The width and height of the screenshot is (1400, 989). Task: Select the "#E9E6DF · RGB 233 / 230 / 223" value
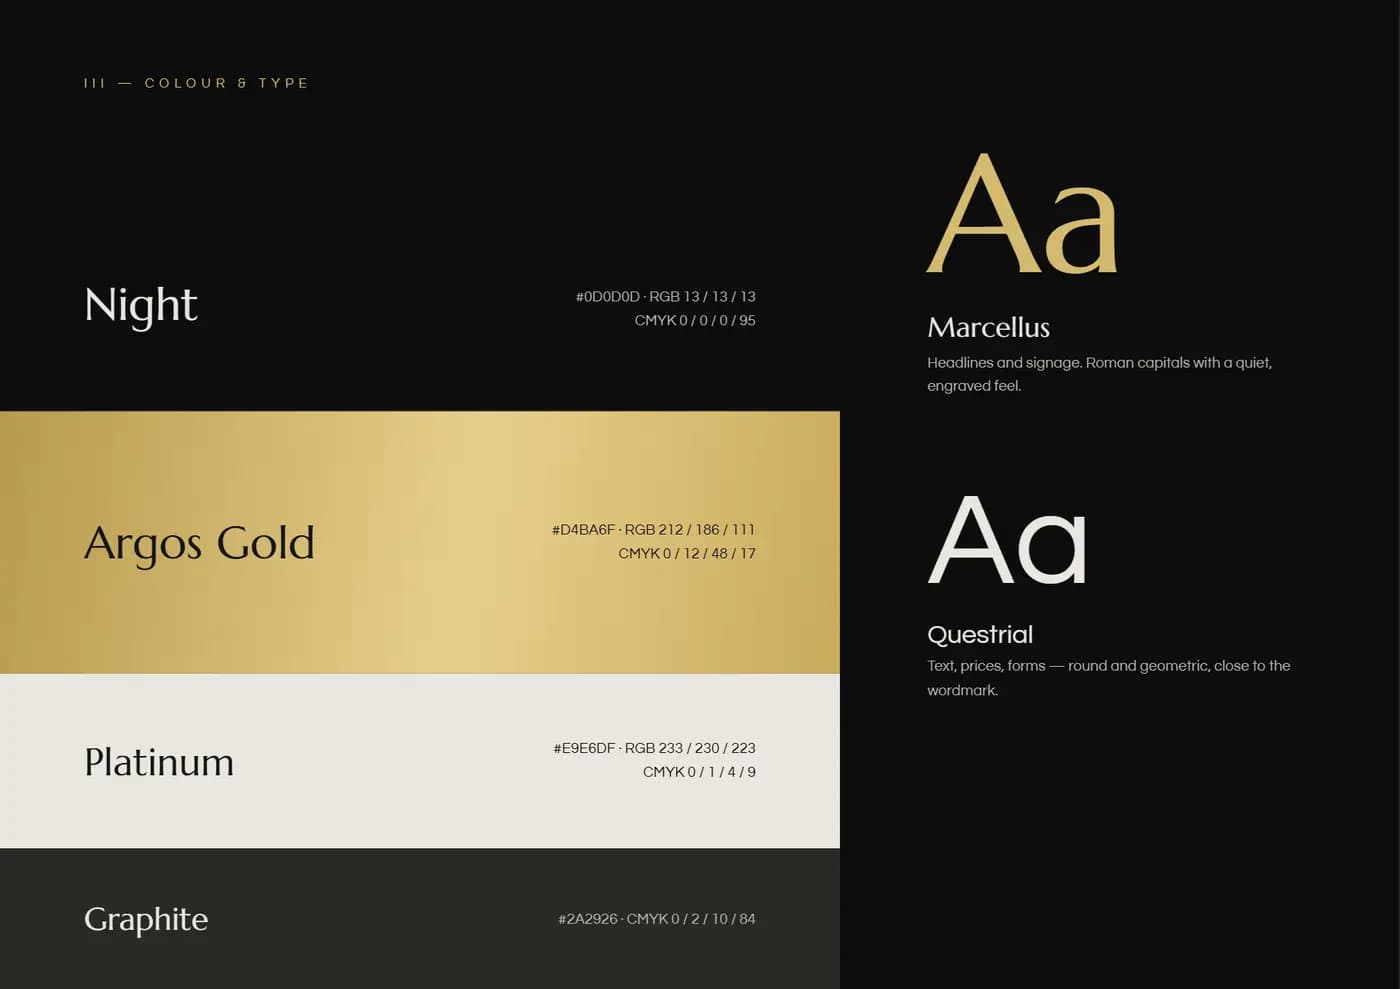click(655, 748)
